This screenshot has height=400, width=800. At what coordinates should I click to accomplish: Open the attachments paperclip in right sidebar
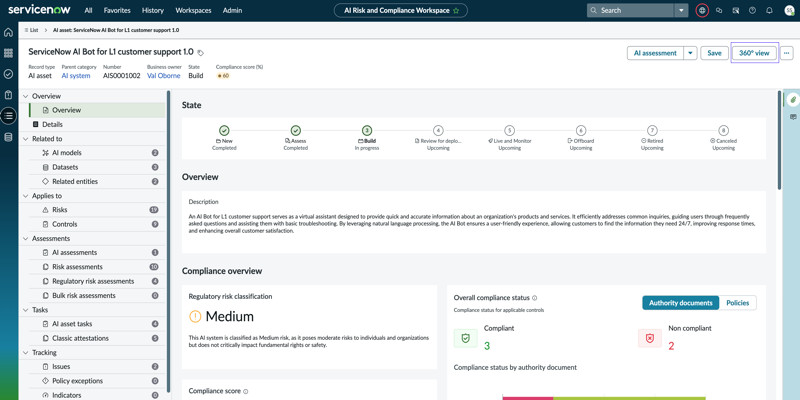[792, 100]
